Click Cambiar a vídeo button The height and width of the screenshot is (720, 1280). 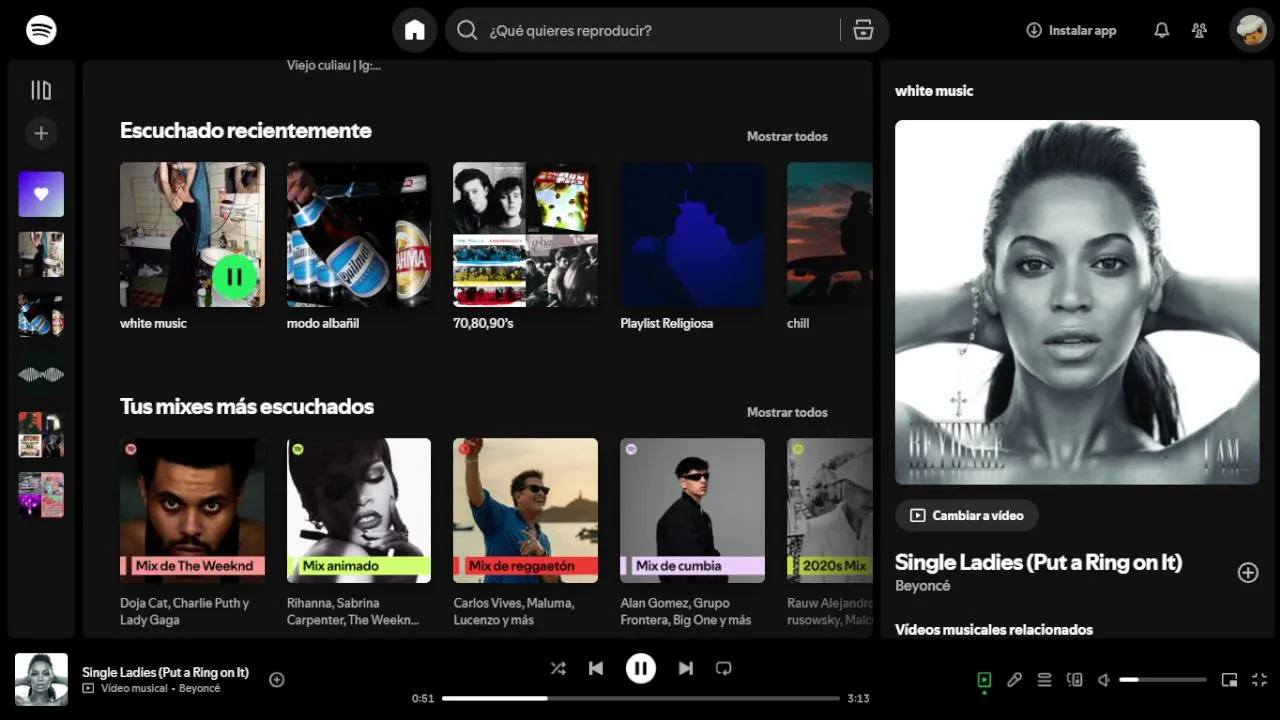tap(967, 515)
